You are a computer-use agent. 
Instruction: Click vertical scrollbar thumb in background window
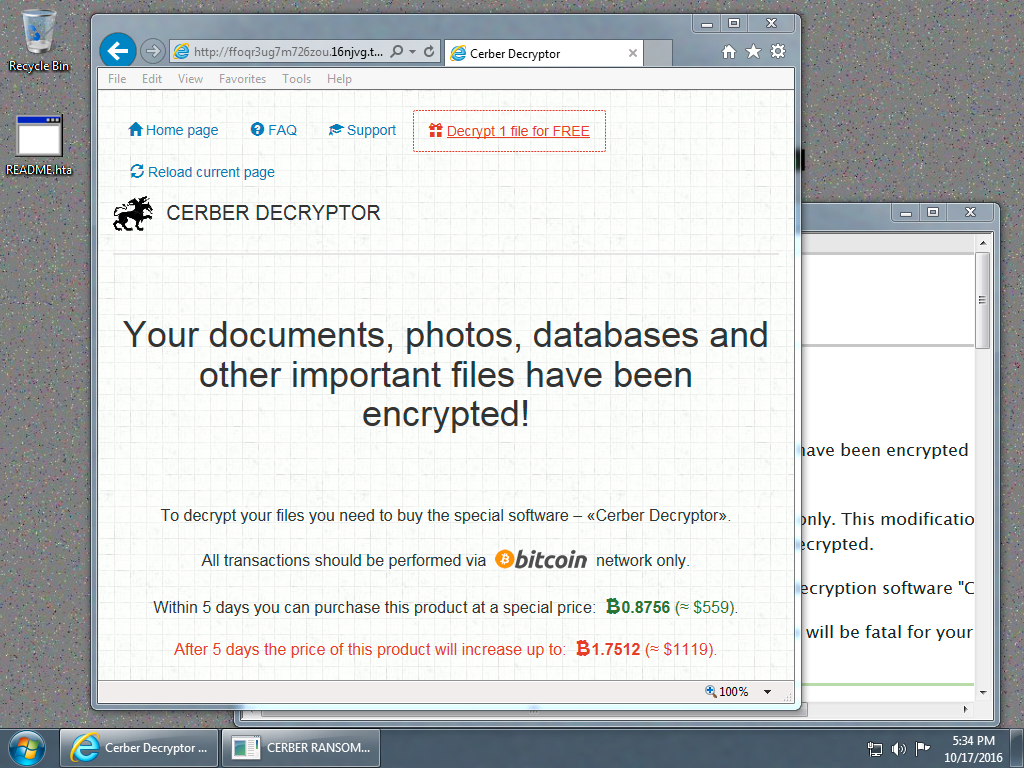[x=983, y=300]
